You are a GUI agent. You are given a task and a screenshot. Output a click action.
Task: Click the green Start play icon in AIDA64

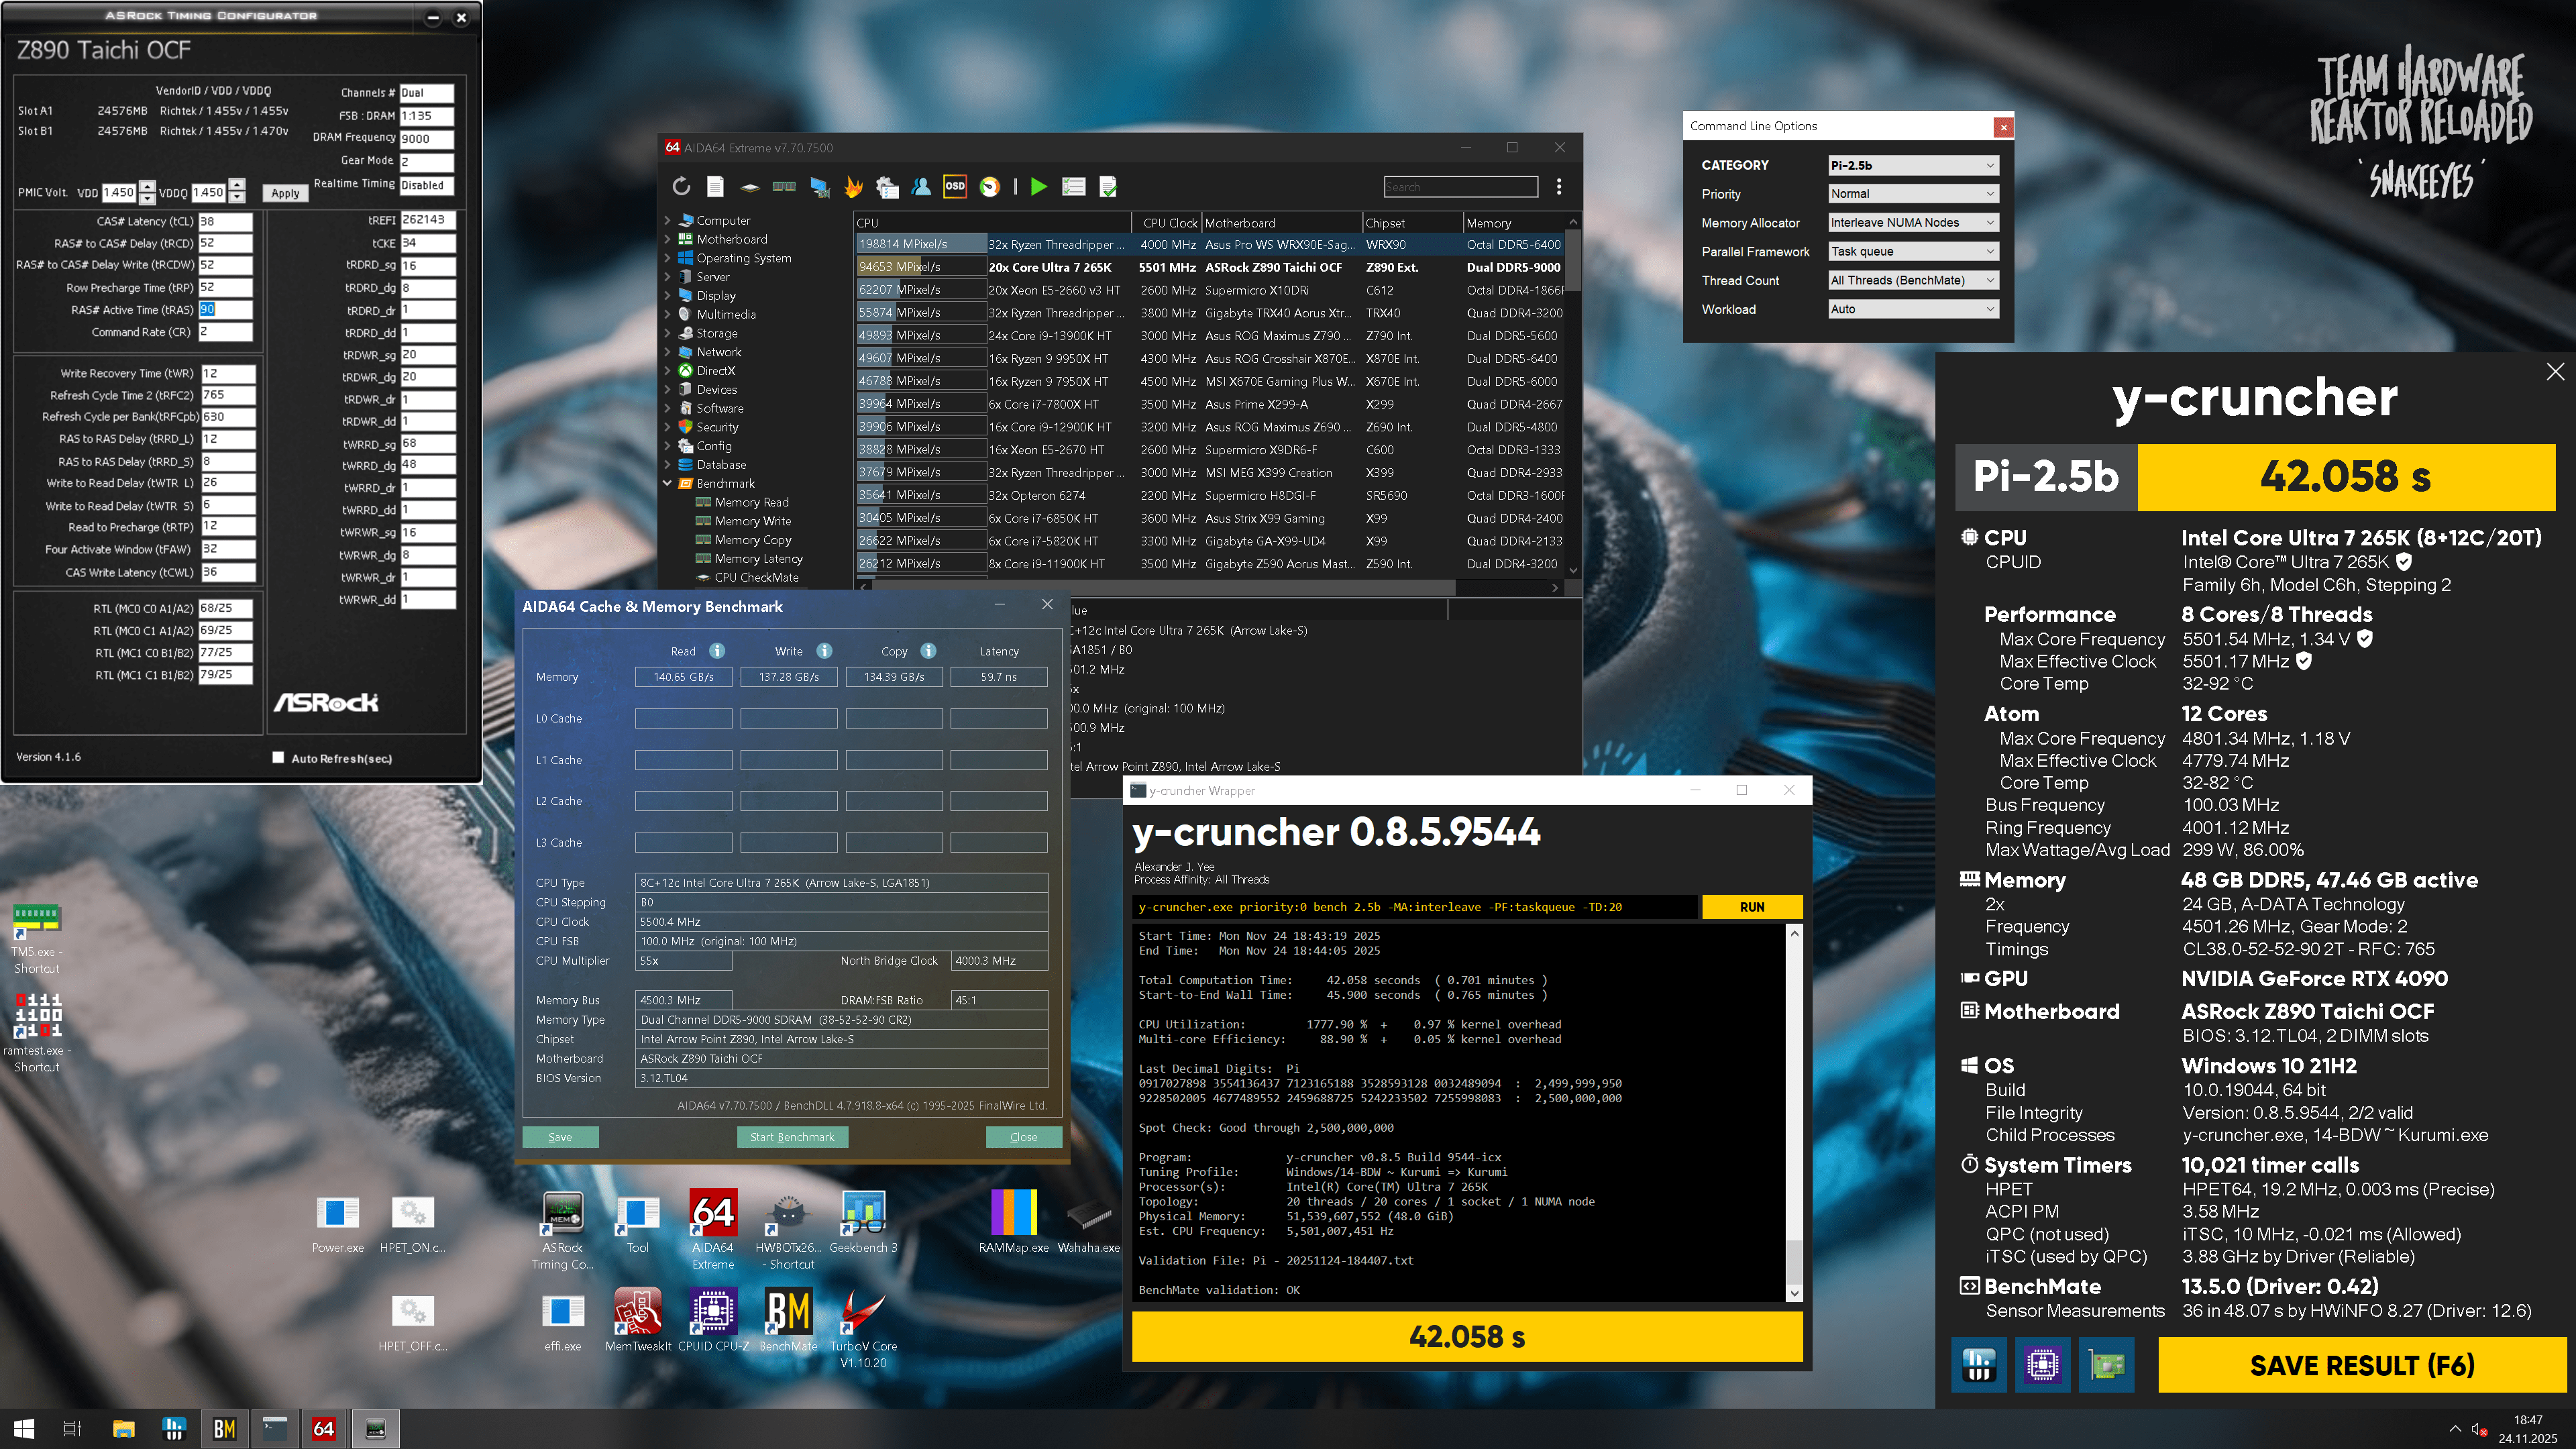pyautogui.click(x=1038, y=186)
